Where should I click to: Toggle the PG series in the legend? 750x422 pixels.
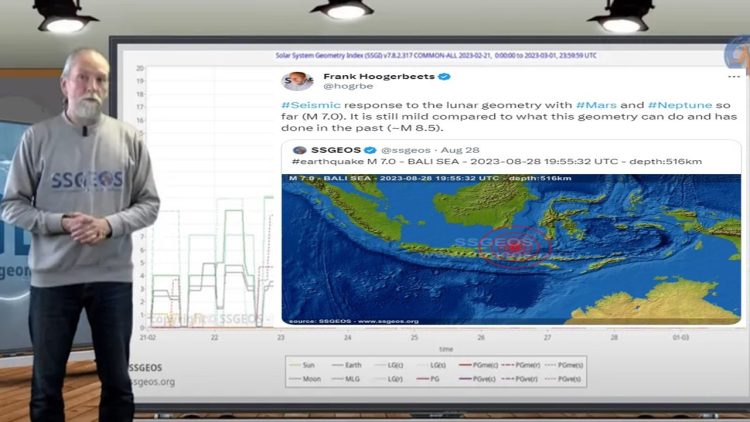428,379
